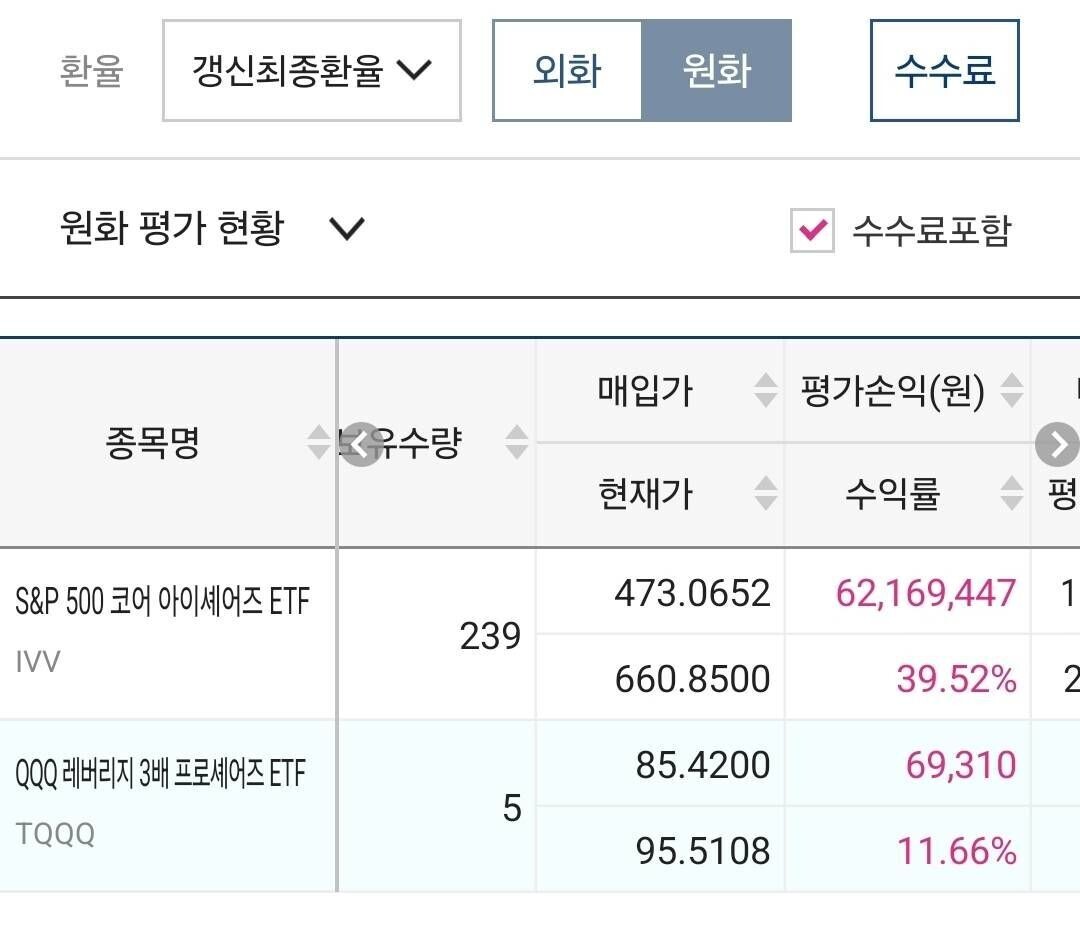1080x930 pixels.
Task: Open the 수수료 fee button
Action: (x=943, y=71)
